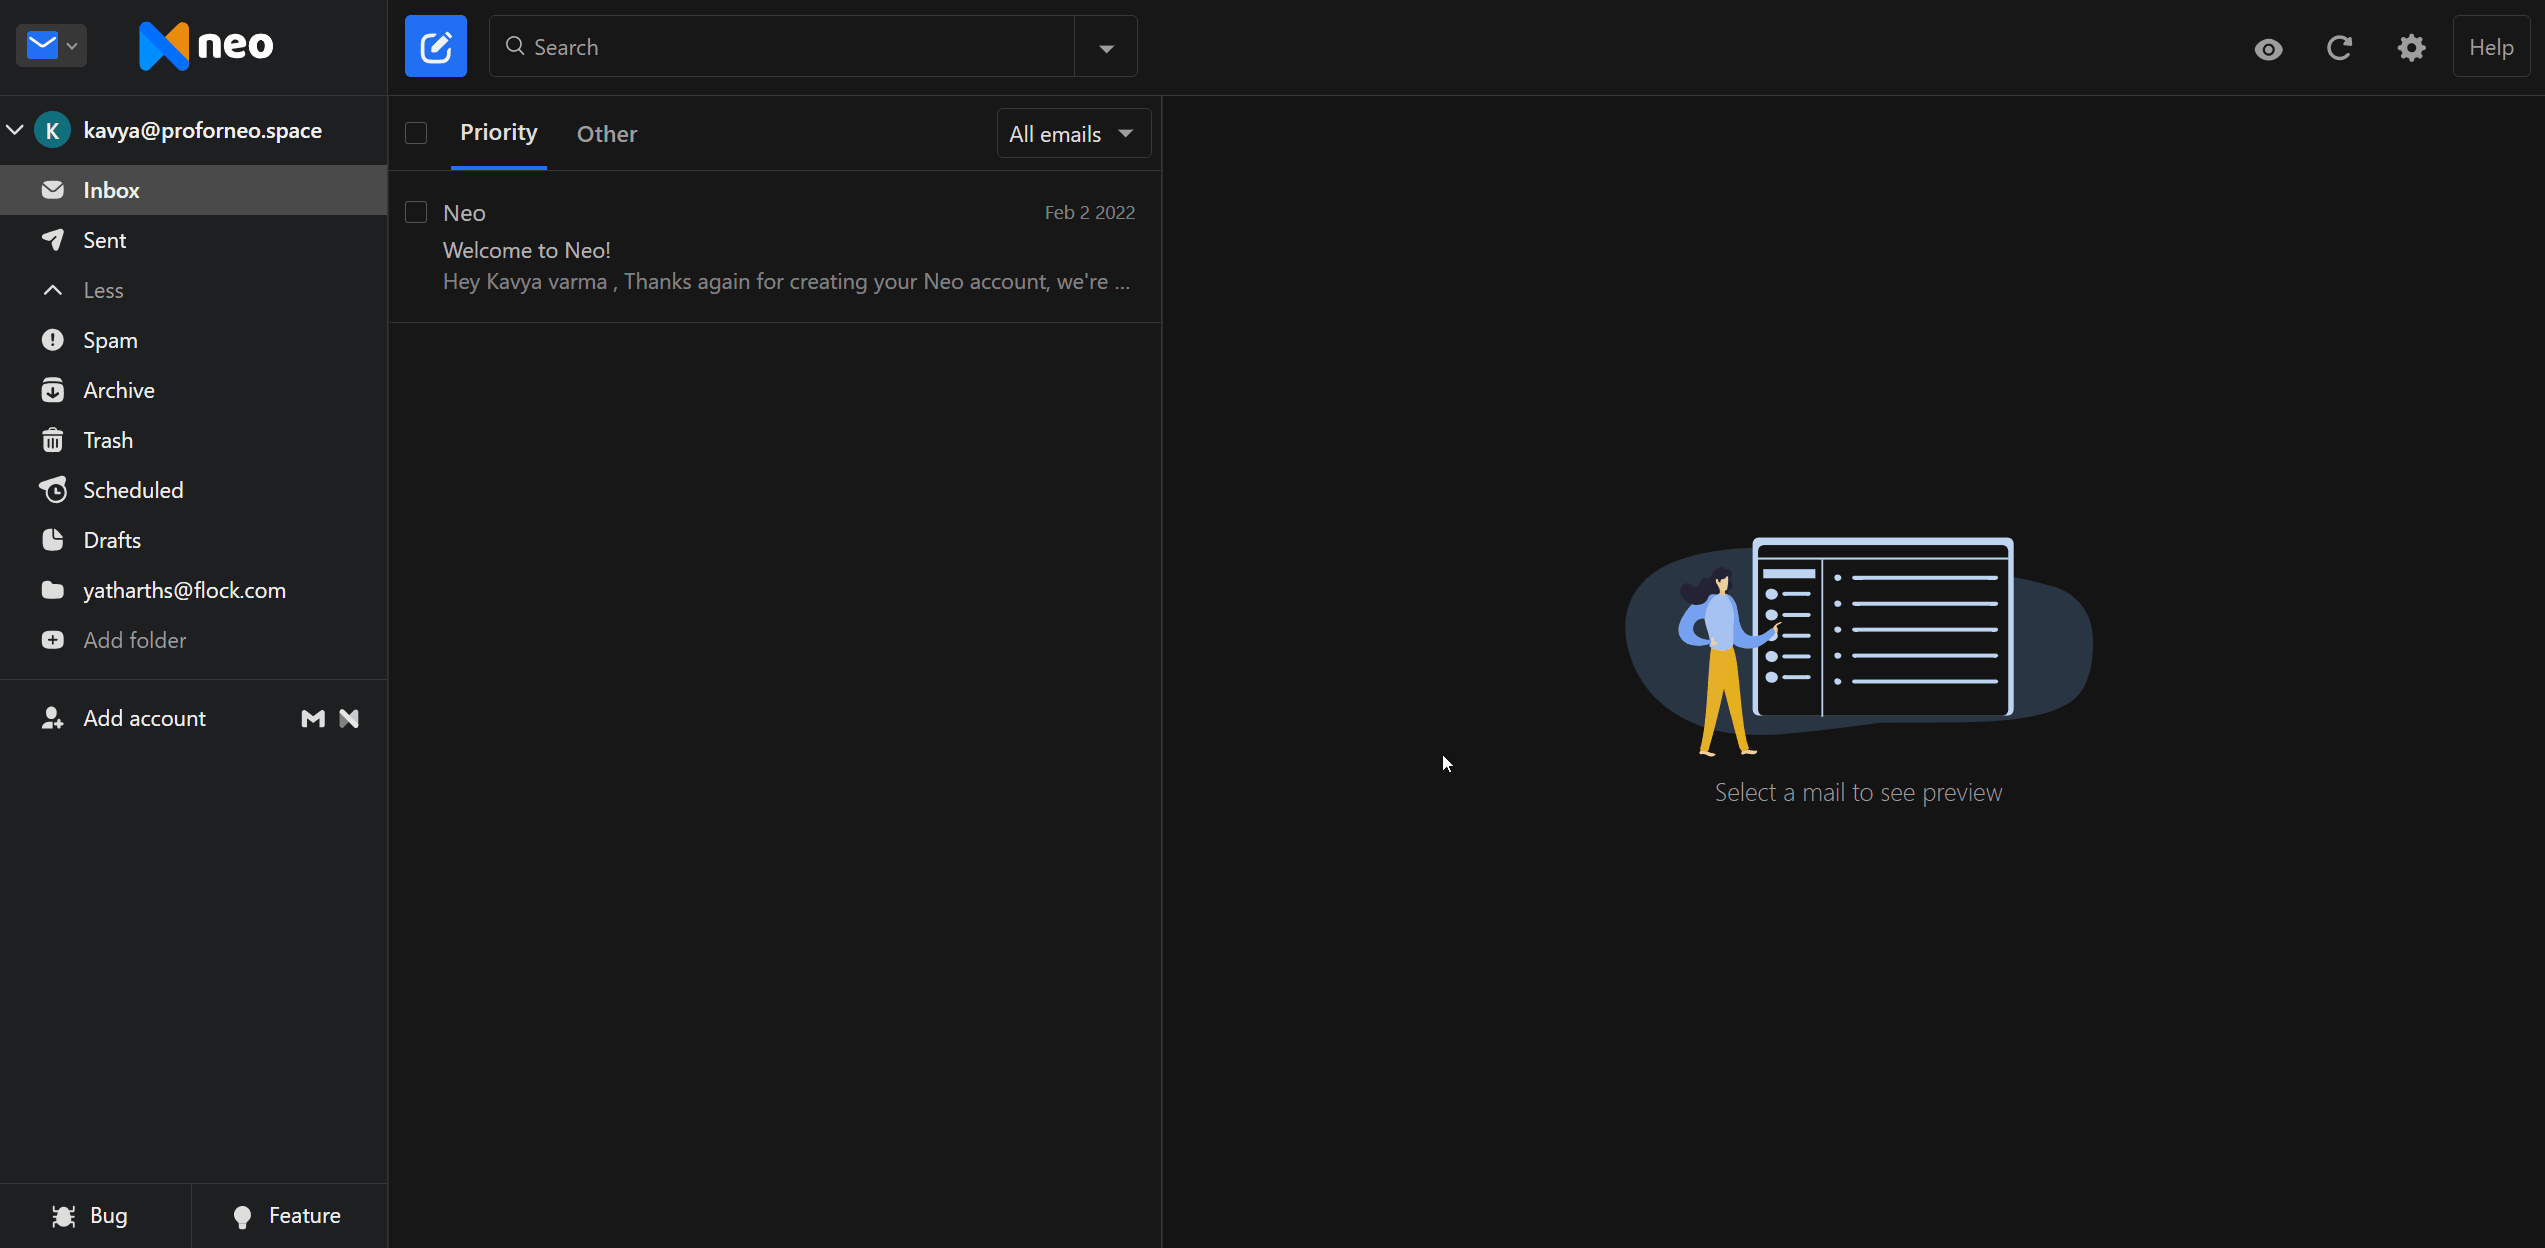Open the All emails filter dropdown

(x=1072, y=133)
